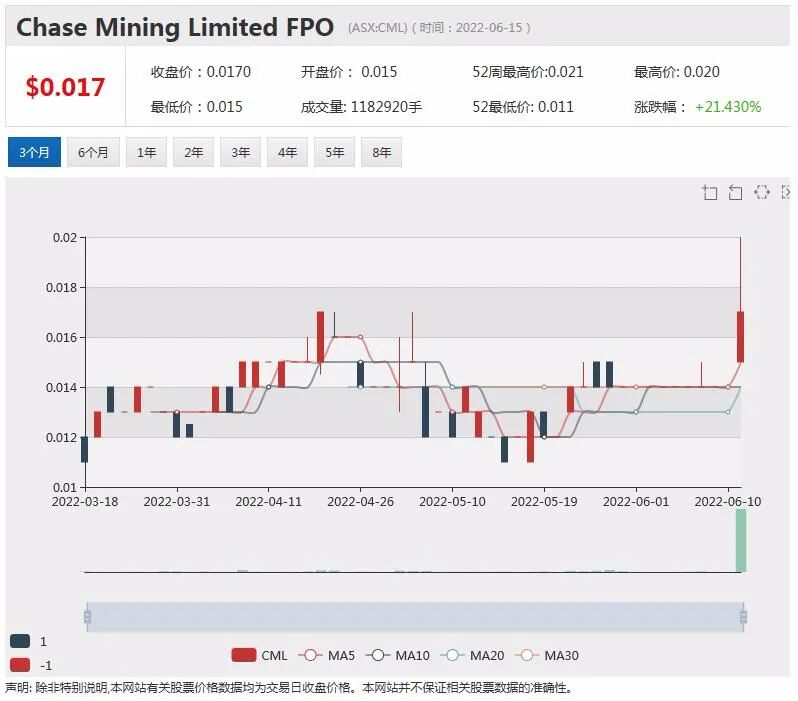Click the 成交量: 1182920手 text
The width and height of the screenshot is (798, 701).
361,107
